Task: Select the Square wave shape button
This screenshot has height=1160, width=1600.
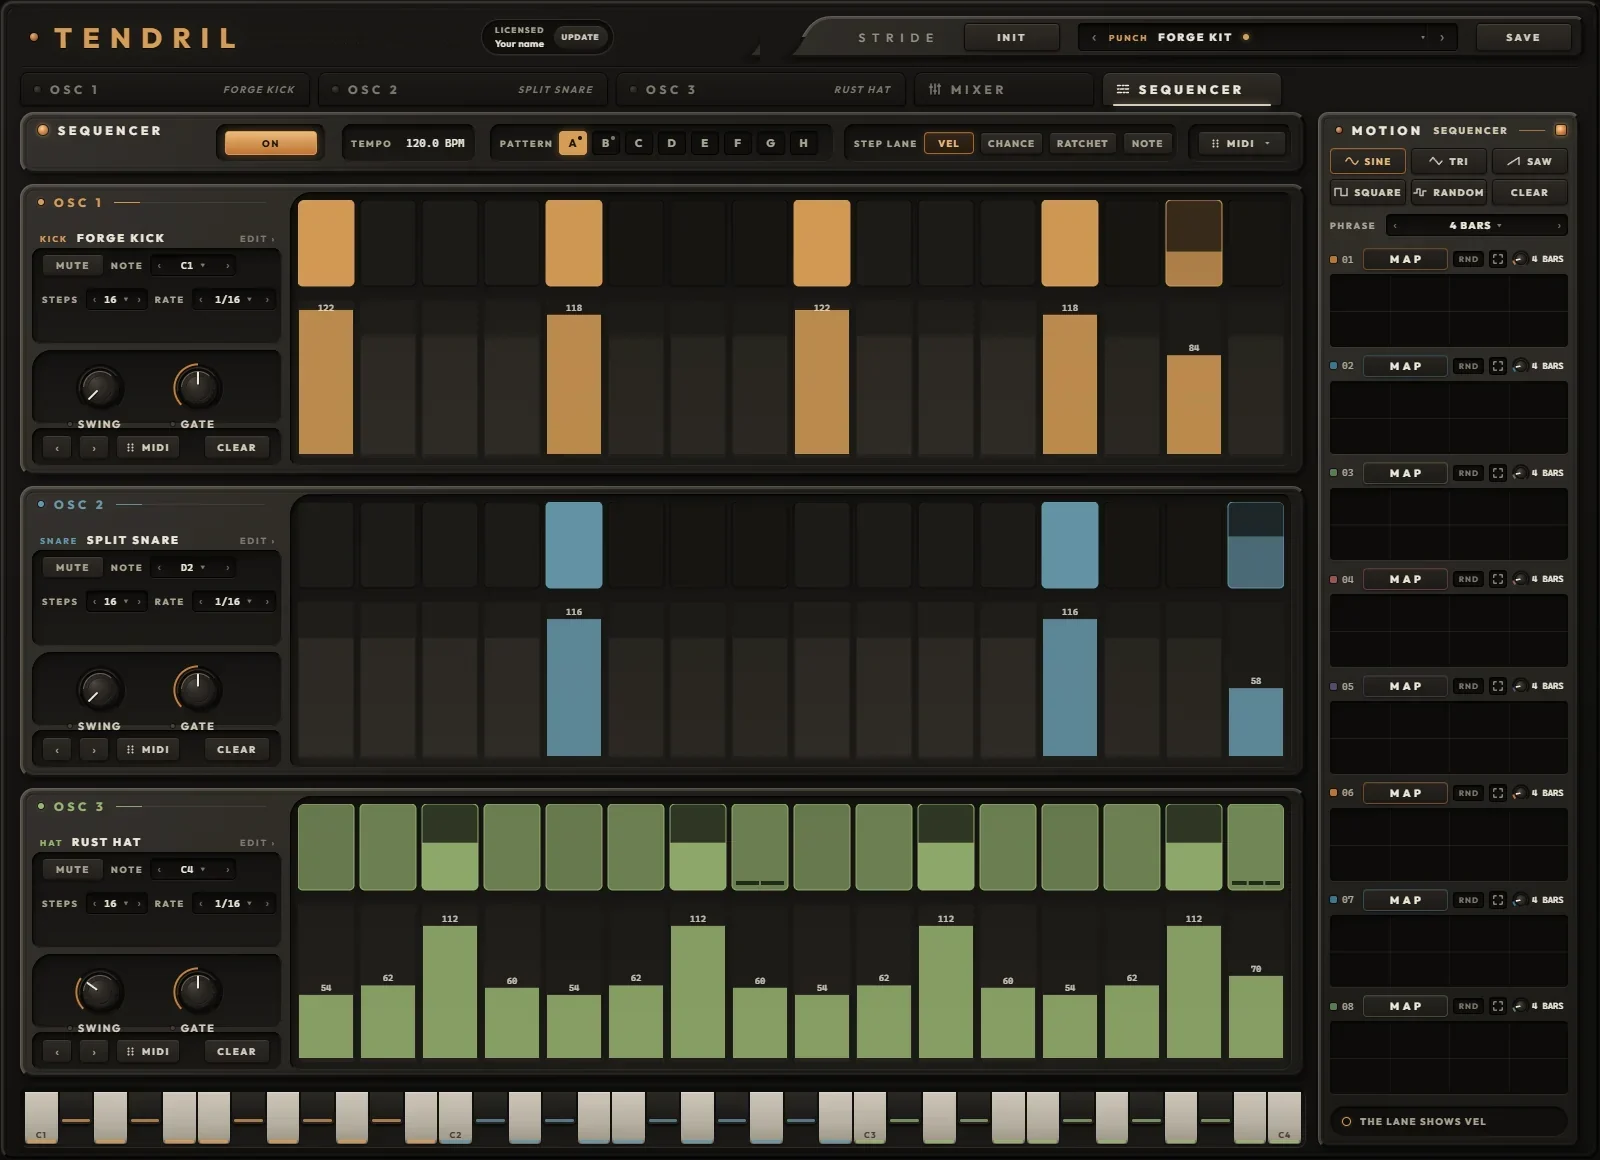Action: (1367, 192)
